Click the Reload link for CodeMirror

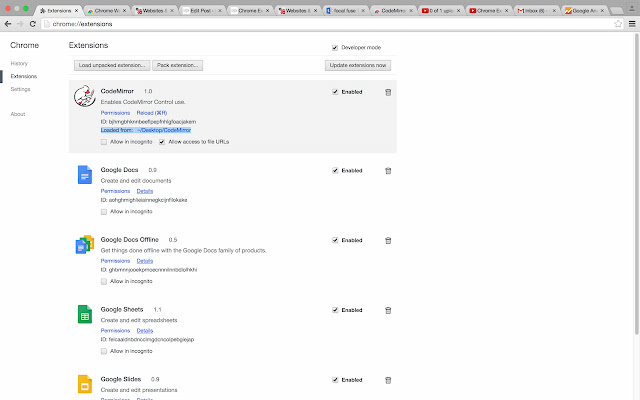[x=152, y=113]
